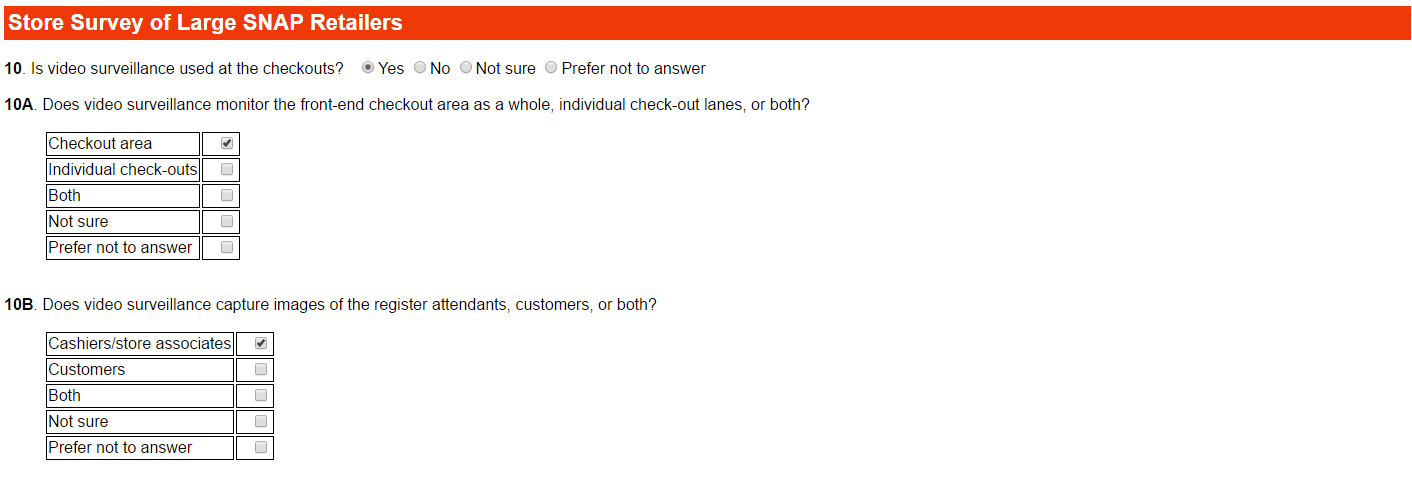The height and width of the screenshot is (490, 1412).
Task: Tick the Both checkbox in question 10B
Action: click(261, 395)
